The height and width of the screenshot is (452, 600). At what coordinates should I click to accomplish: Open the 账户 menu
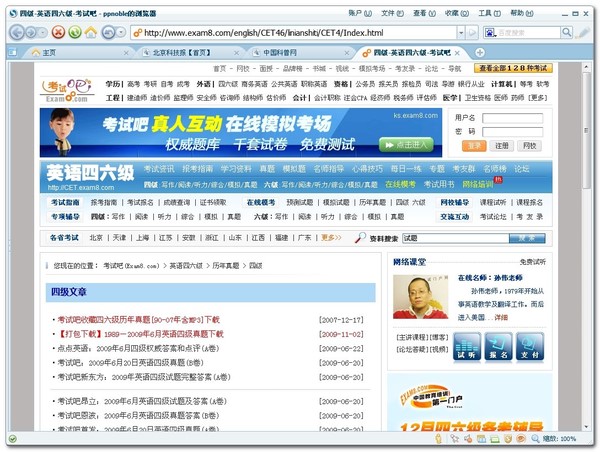(x=360, y=13)
